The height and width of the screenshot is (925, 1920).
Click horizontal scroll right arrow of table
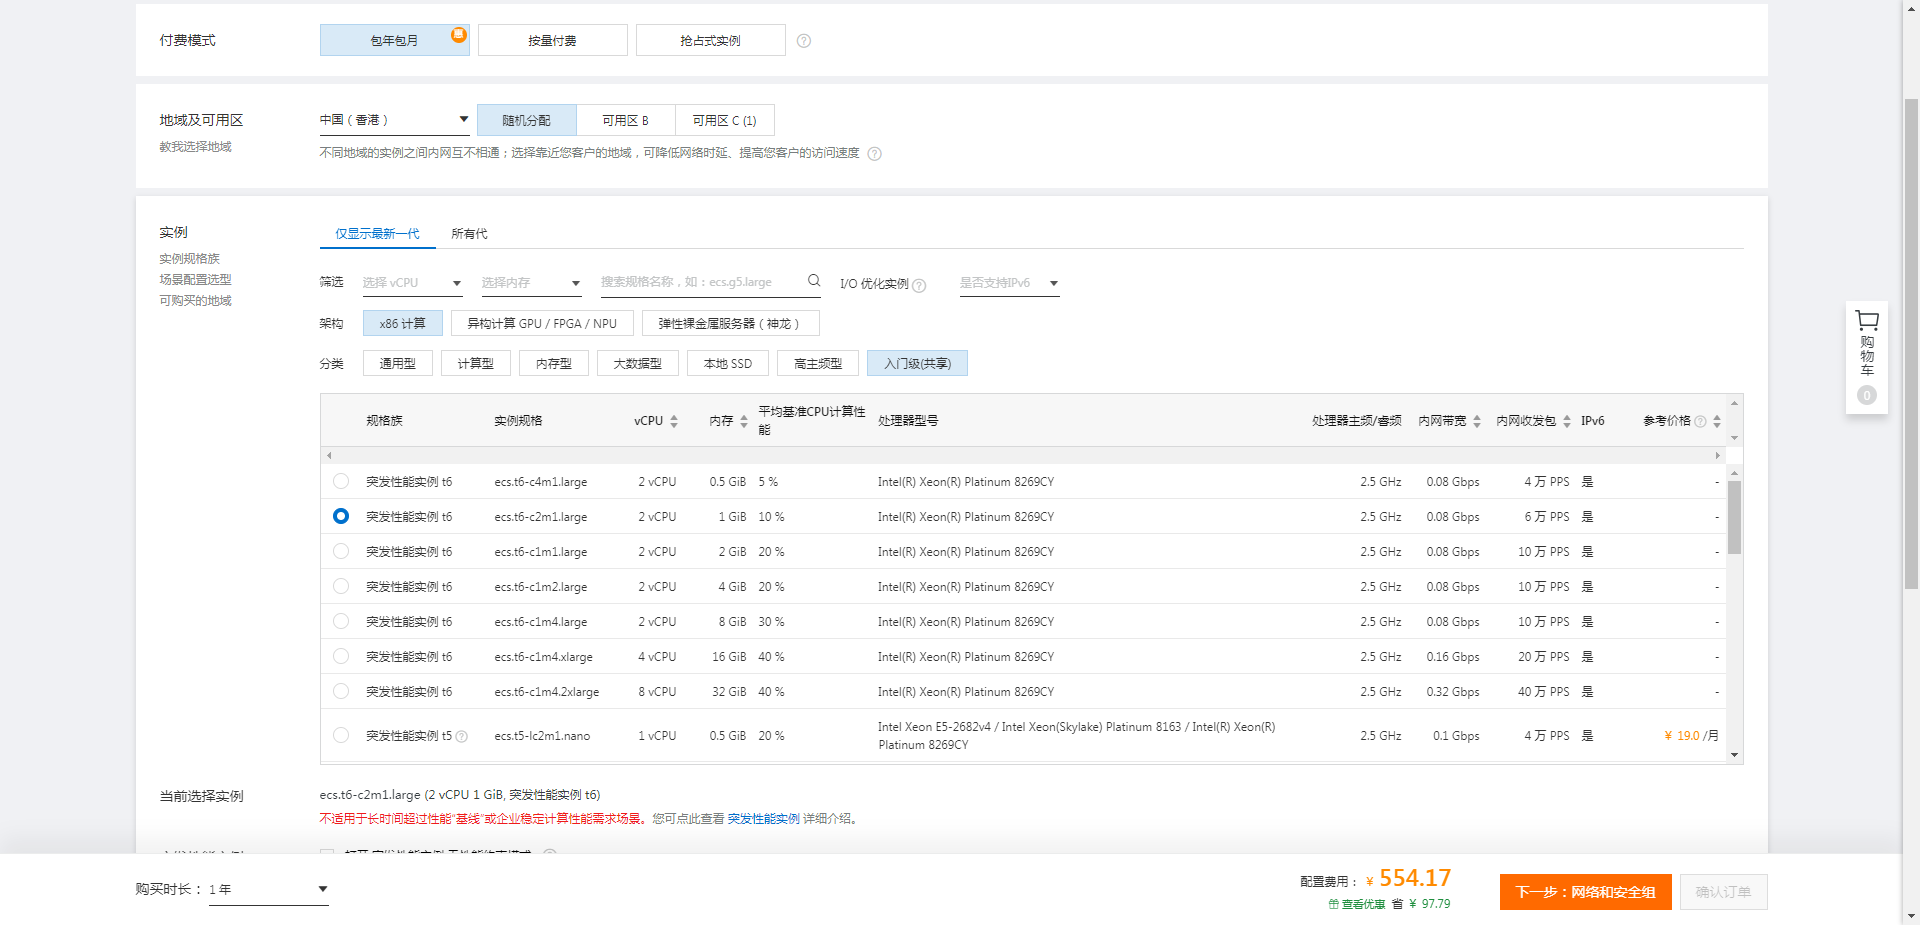click(1717, 455)
